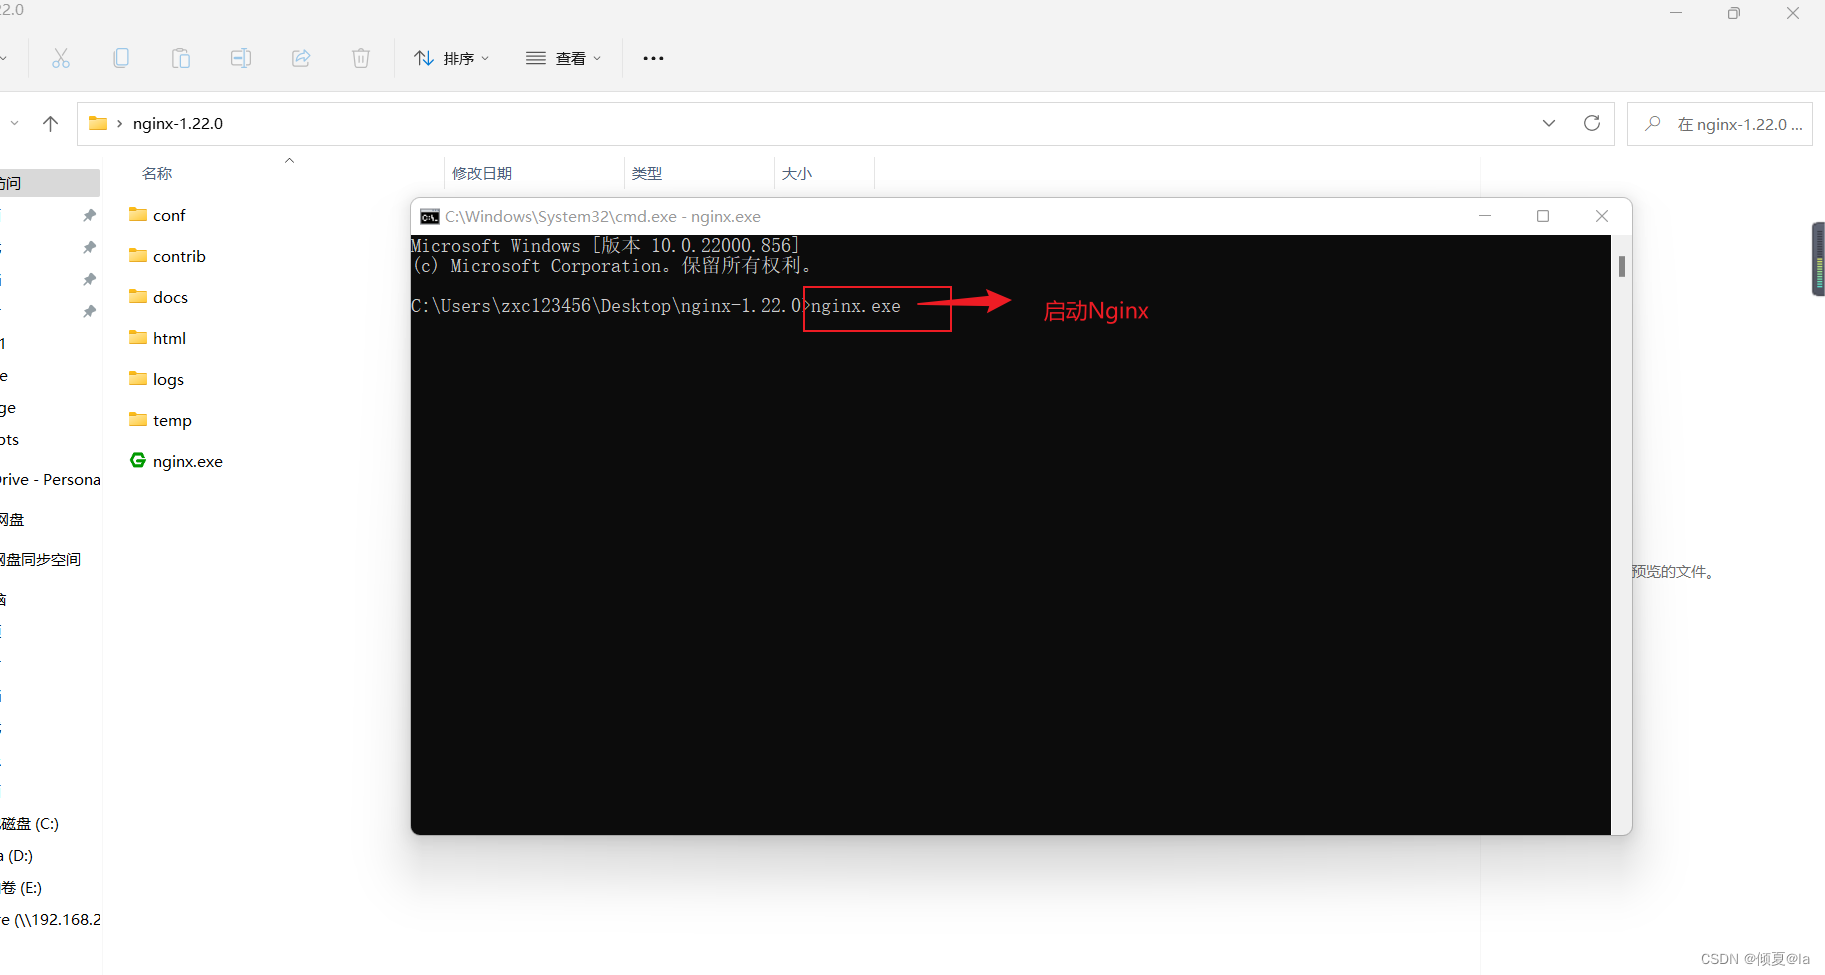Expand the recent locations chevron near navigation arrows
The image size is (1825, 975).
[x=14, y=123]
